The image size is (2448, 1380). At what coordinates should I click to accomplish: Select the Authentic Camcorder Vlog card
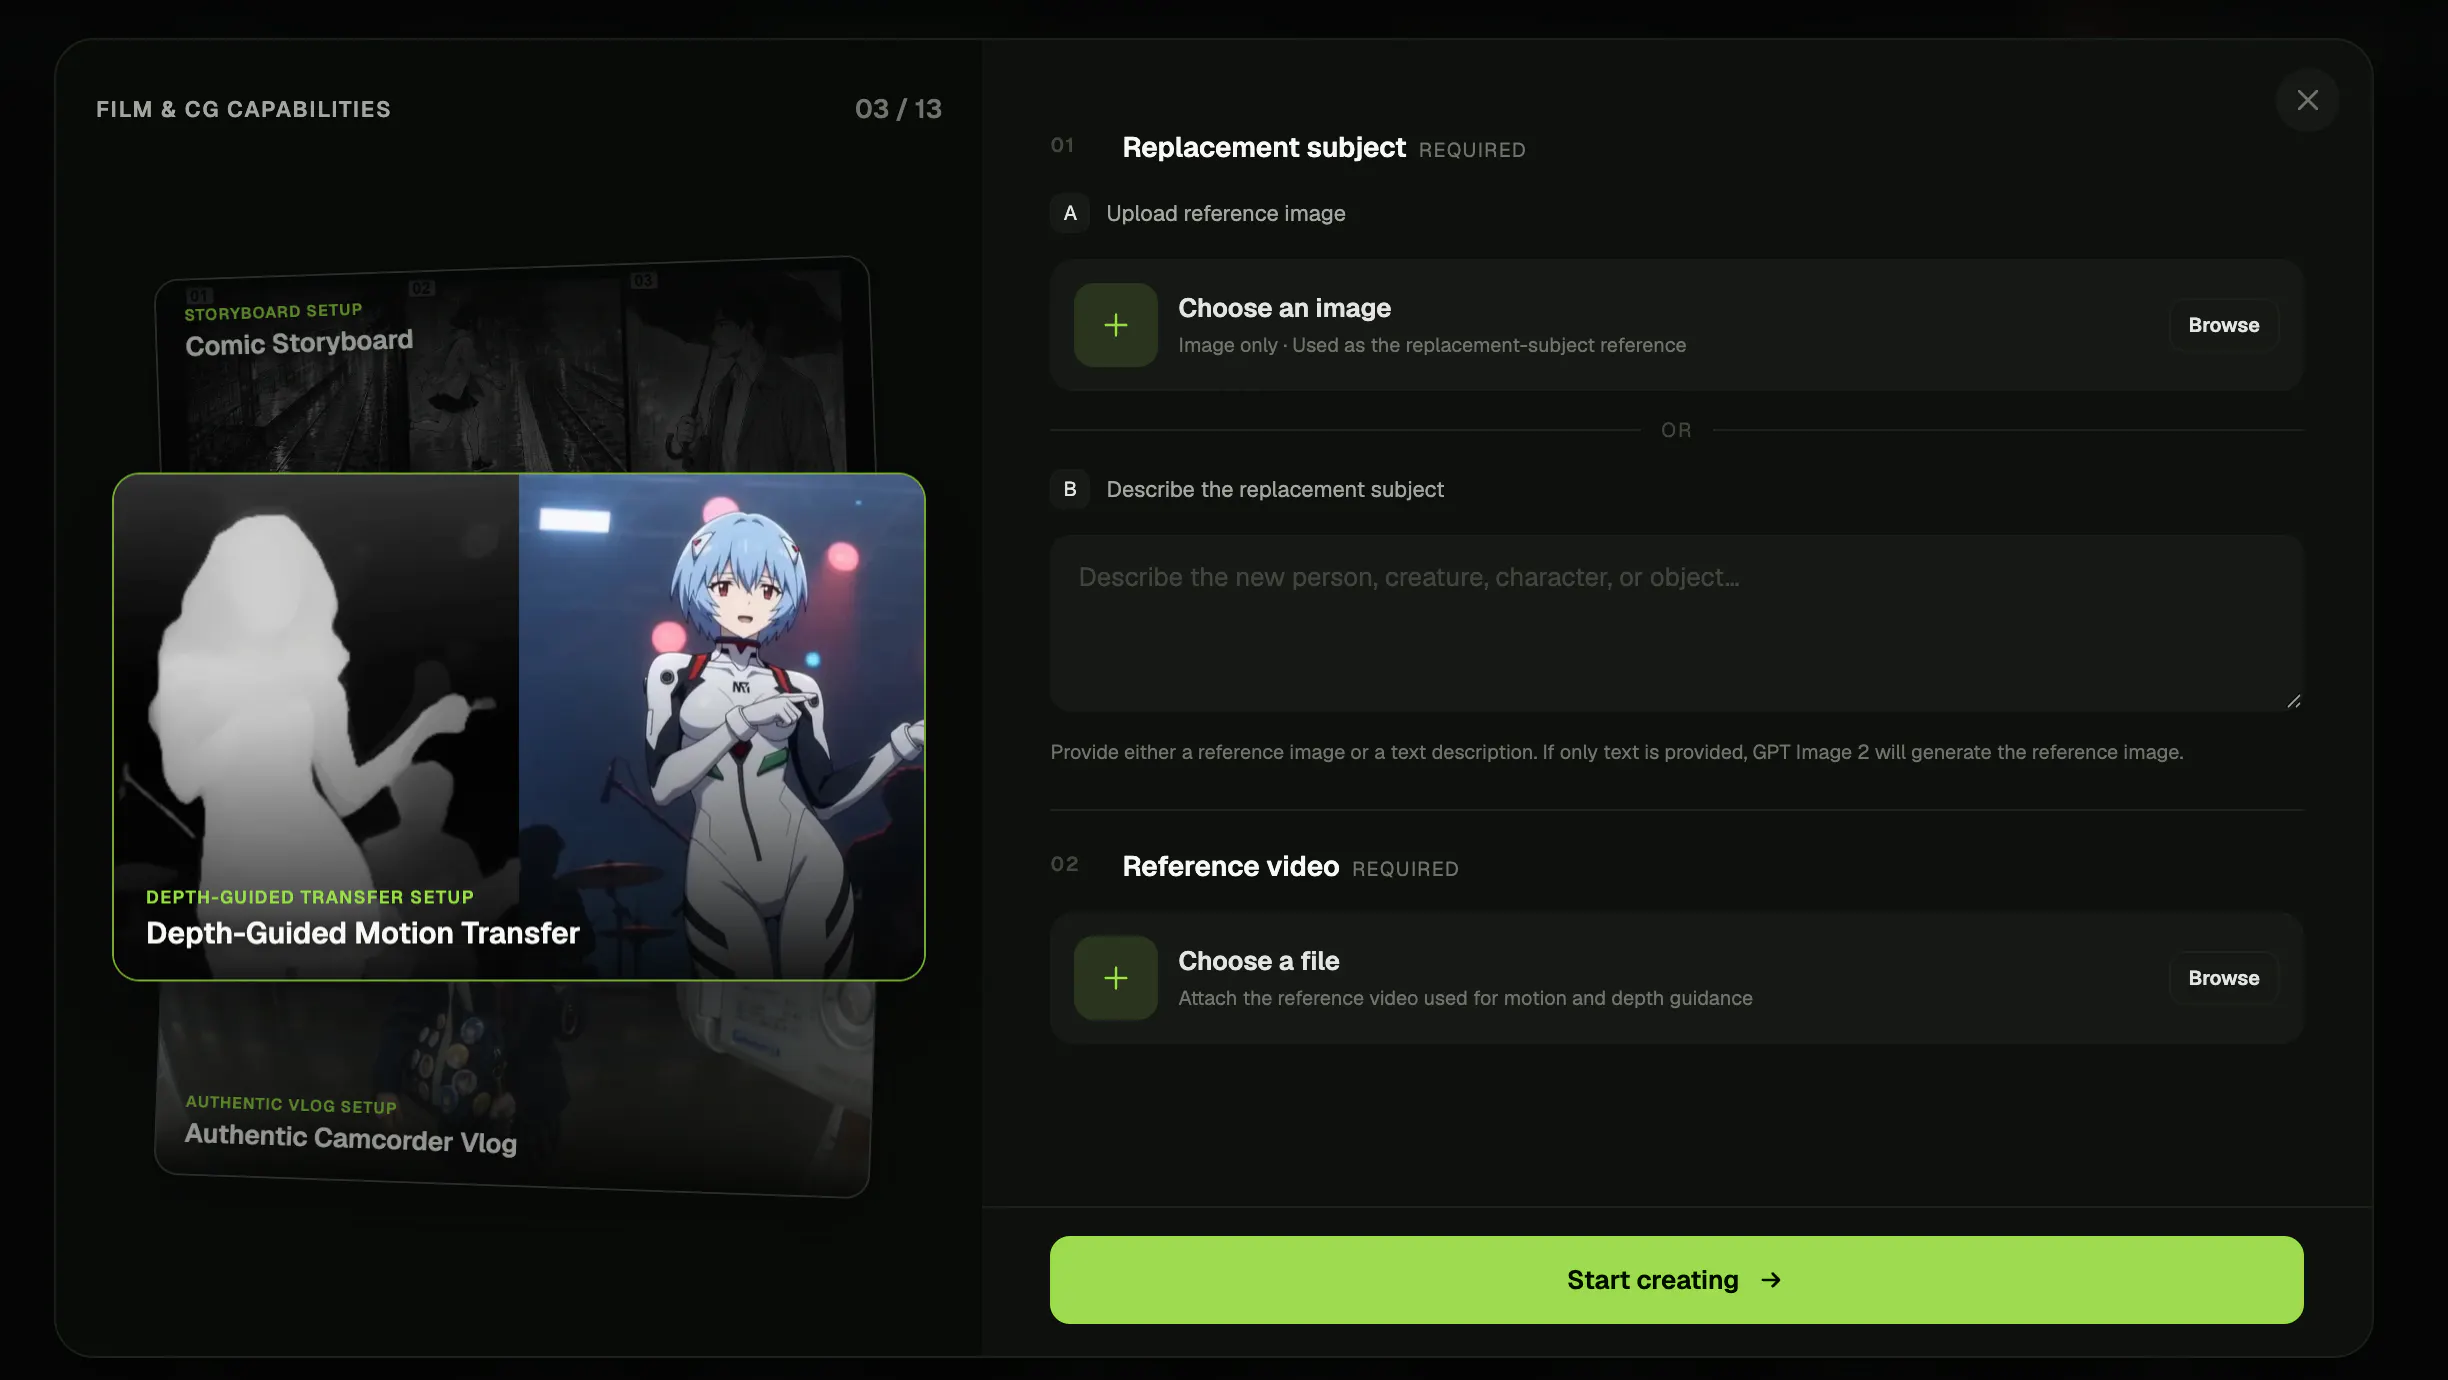514,1088
